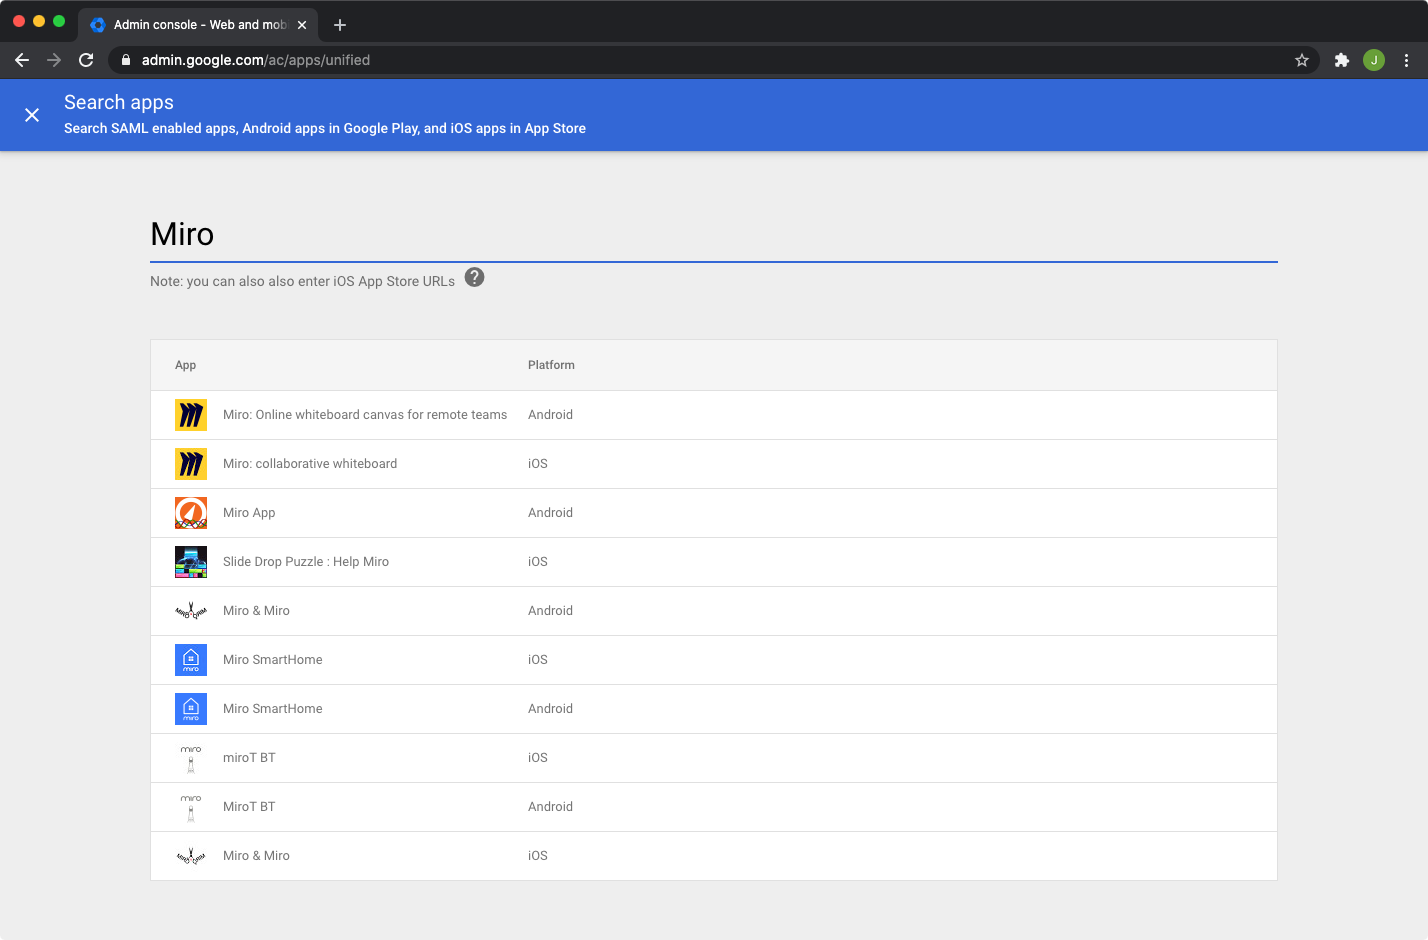Go forward in browser history
Screen dimensions: 1428x940
[x=54, y=60]
